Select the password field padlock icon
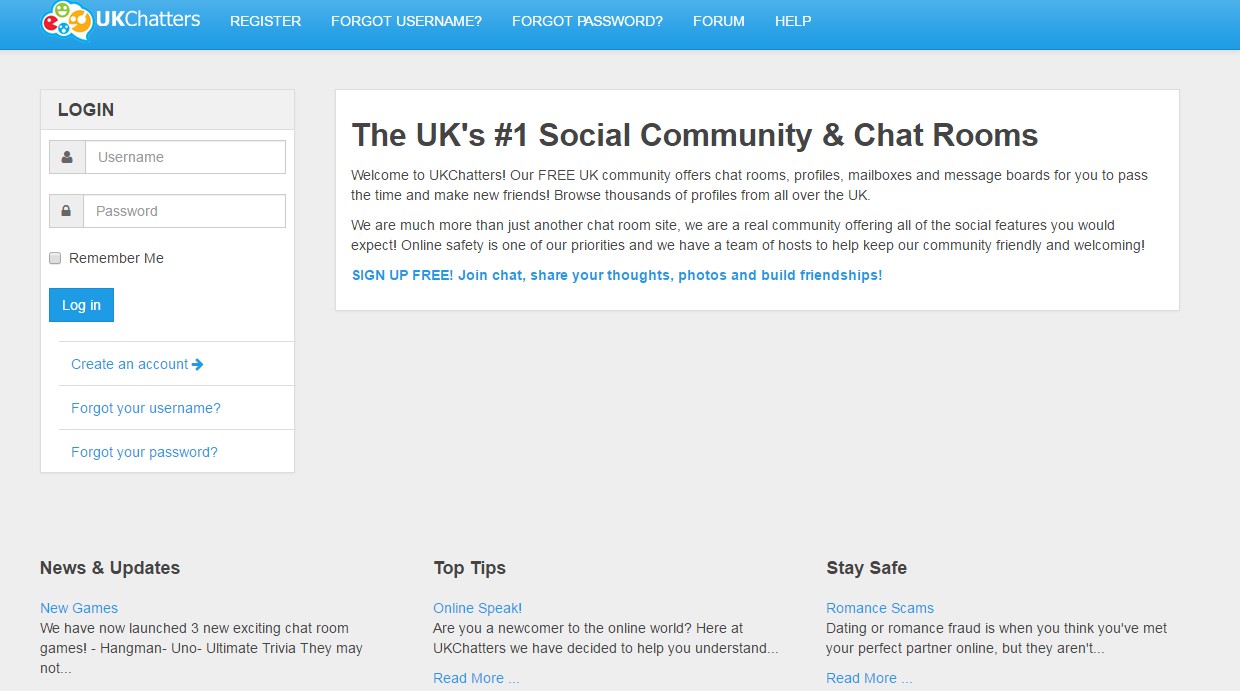This screenshot has width=1240, height=691. 66,210
